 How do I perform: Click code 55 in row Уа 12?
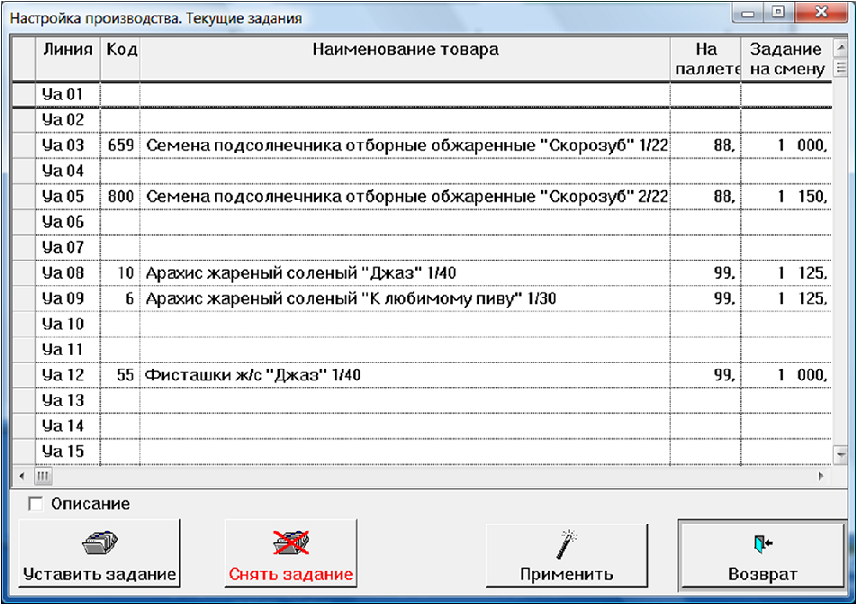click(125, 375)
